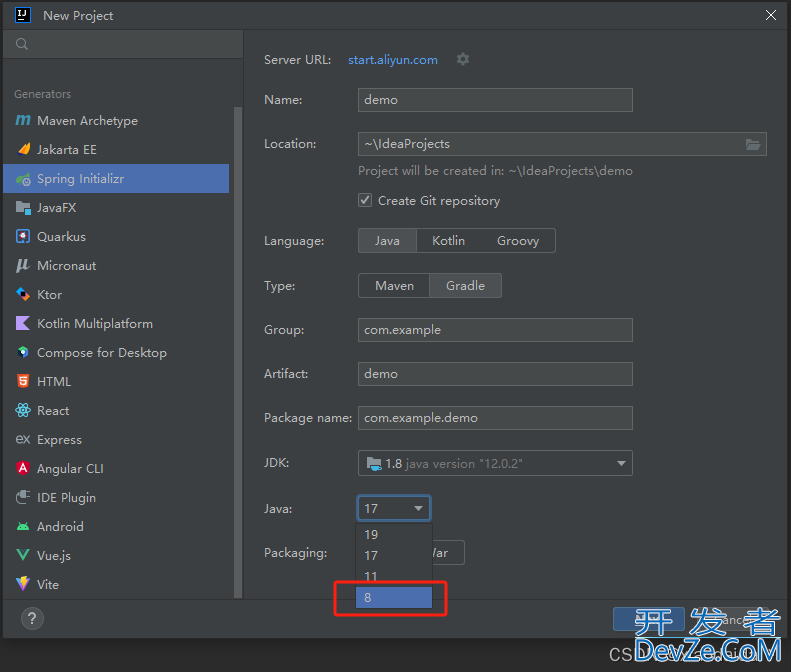Click the Package name field
This screenshot has width=791, height=672.
pos(495,418)
